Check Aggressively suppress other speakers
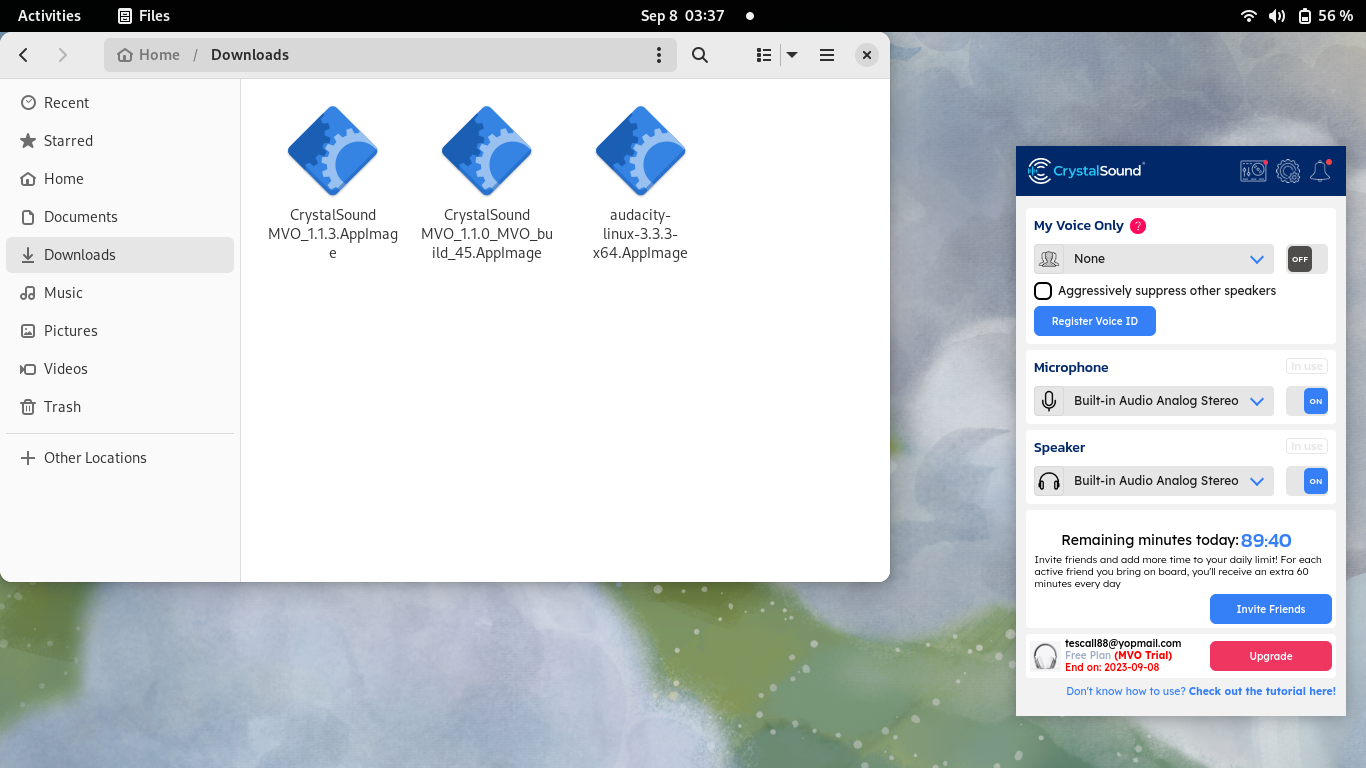This screenshot has height=768, width=1366. [x=1043, y=291]
